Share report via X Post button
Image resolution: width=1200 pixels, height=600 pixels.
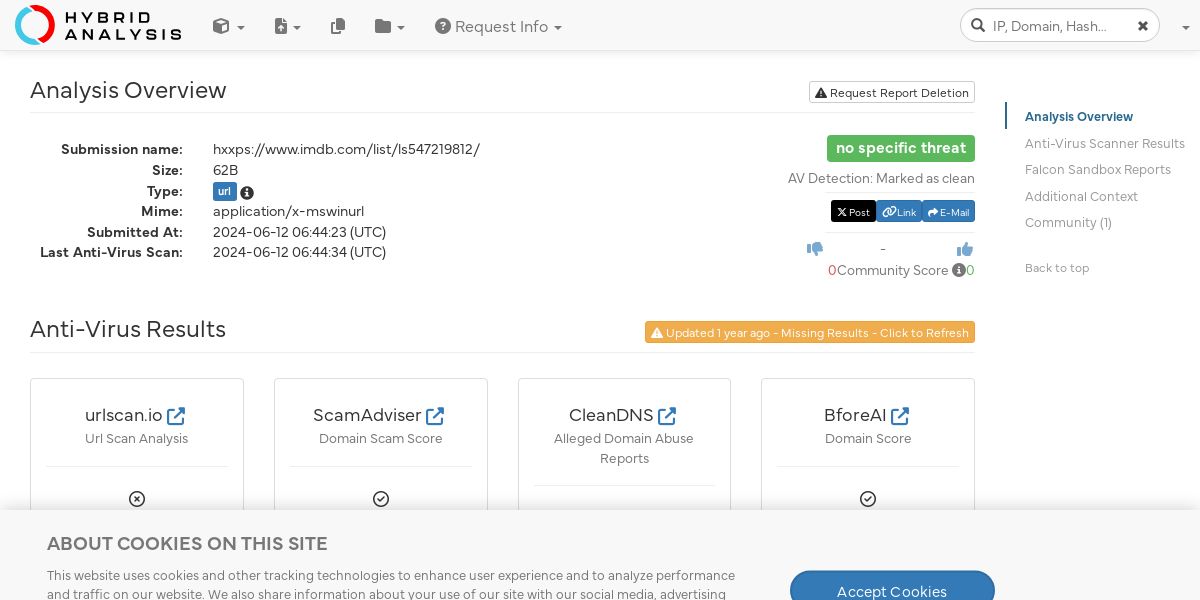pos(853,212)
